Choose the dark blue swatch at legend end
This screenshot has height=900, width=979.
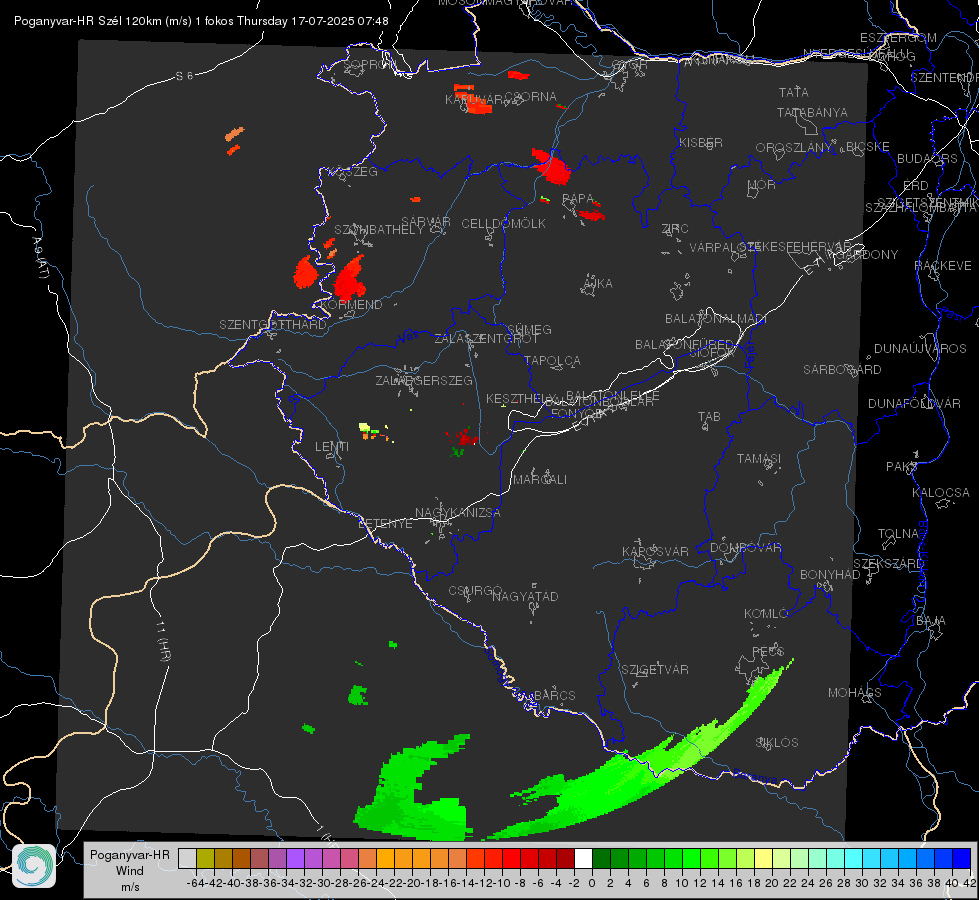[962, 858]
